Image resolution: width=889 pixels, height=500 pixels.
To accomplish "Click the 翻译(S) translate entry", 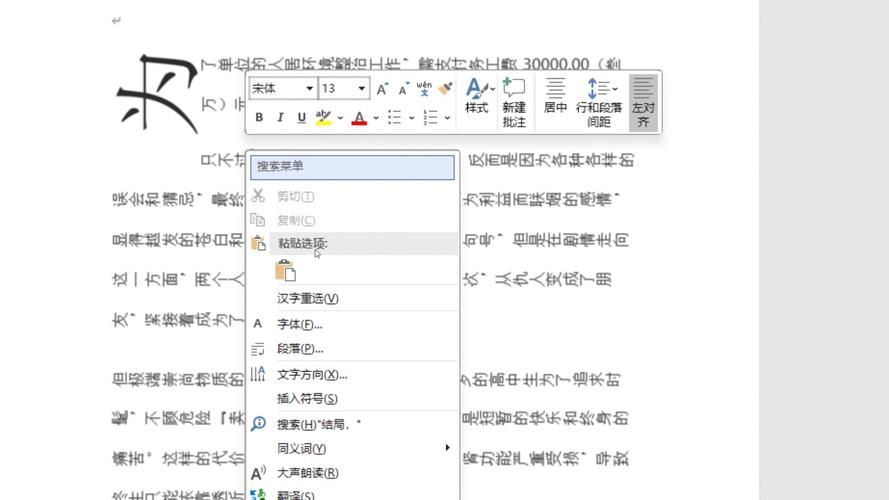I will click(x=352, y=495).
